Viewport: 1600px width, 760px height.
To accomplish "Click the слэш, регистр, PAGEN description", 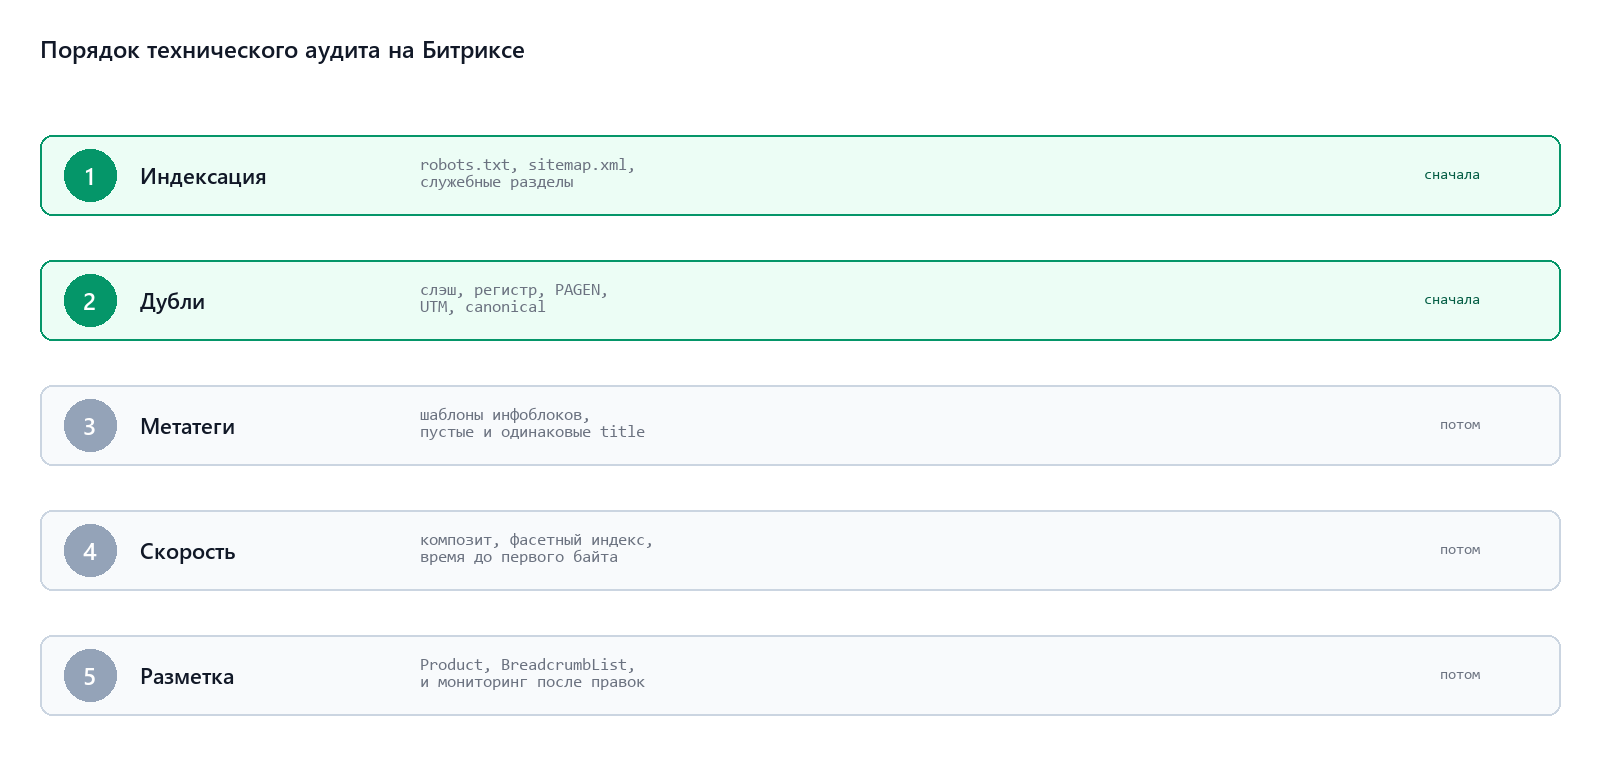I will (x=514, y=298).
